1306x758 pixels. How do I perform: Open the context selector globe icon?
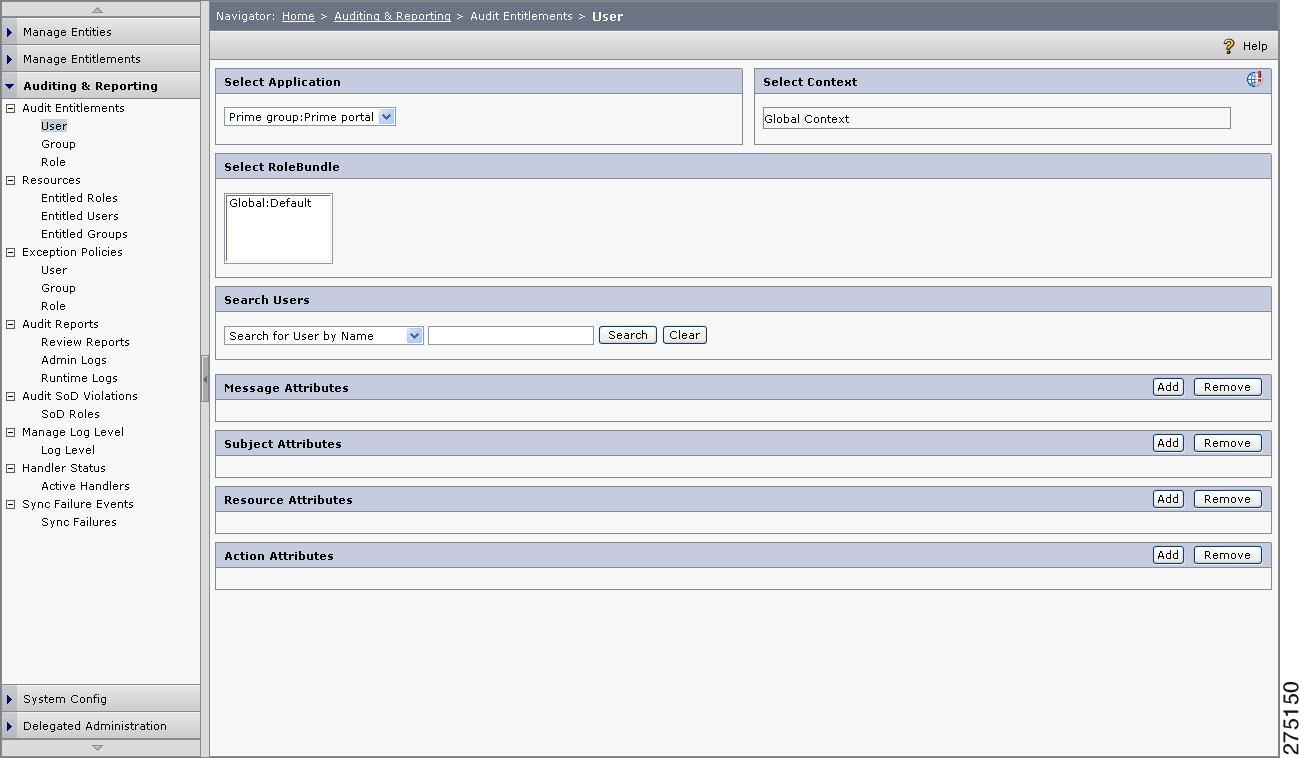tap(1254, 79)
